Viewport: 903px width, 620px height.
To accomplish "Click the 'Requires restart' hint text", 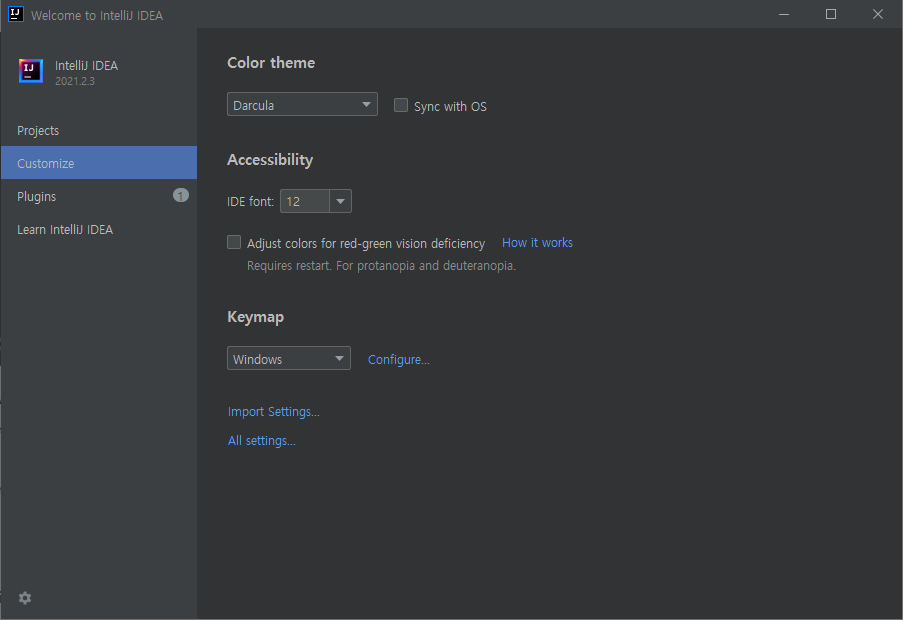I will click(x=381, y=265).
